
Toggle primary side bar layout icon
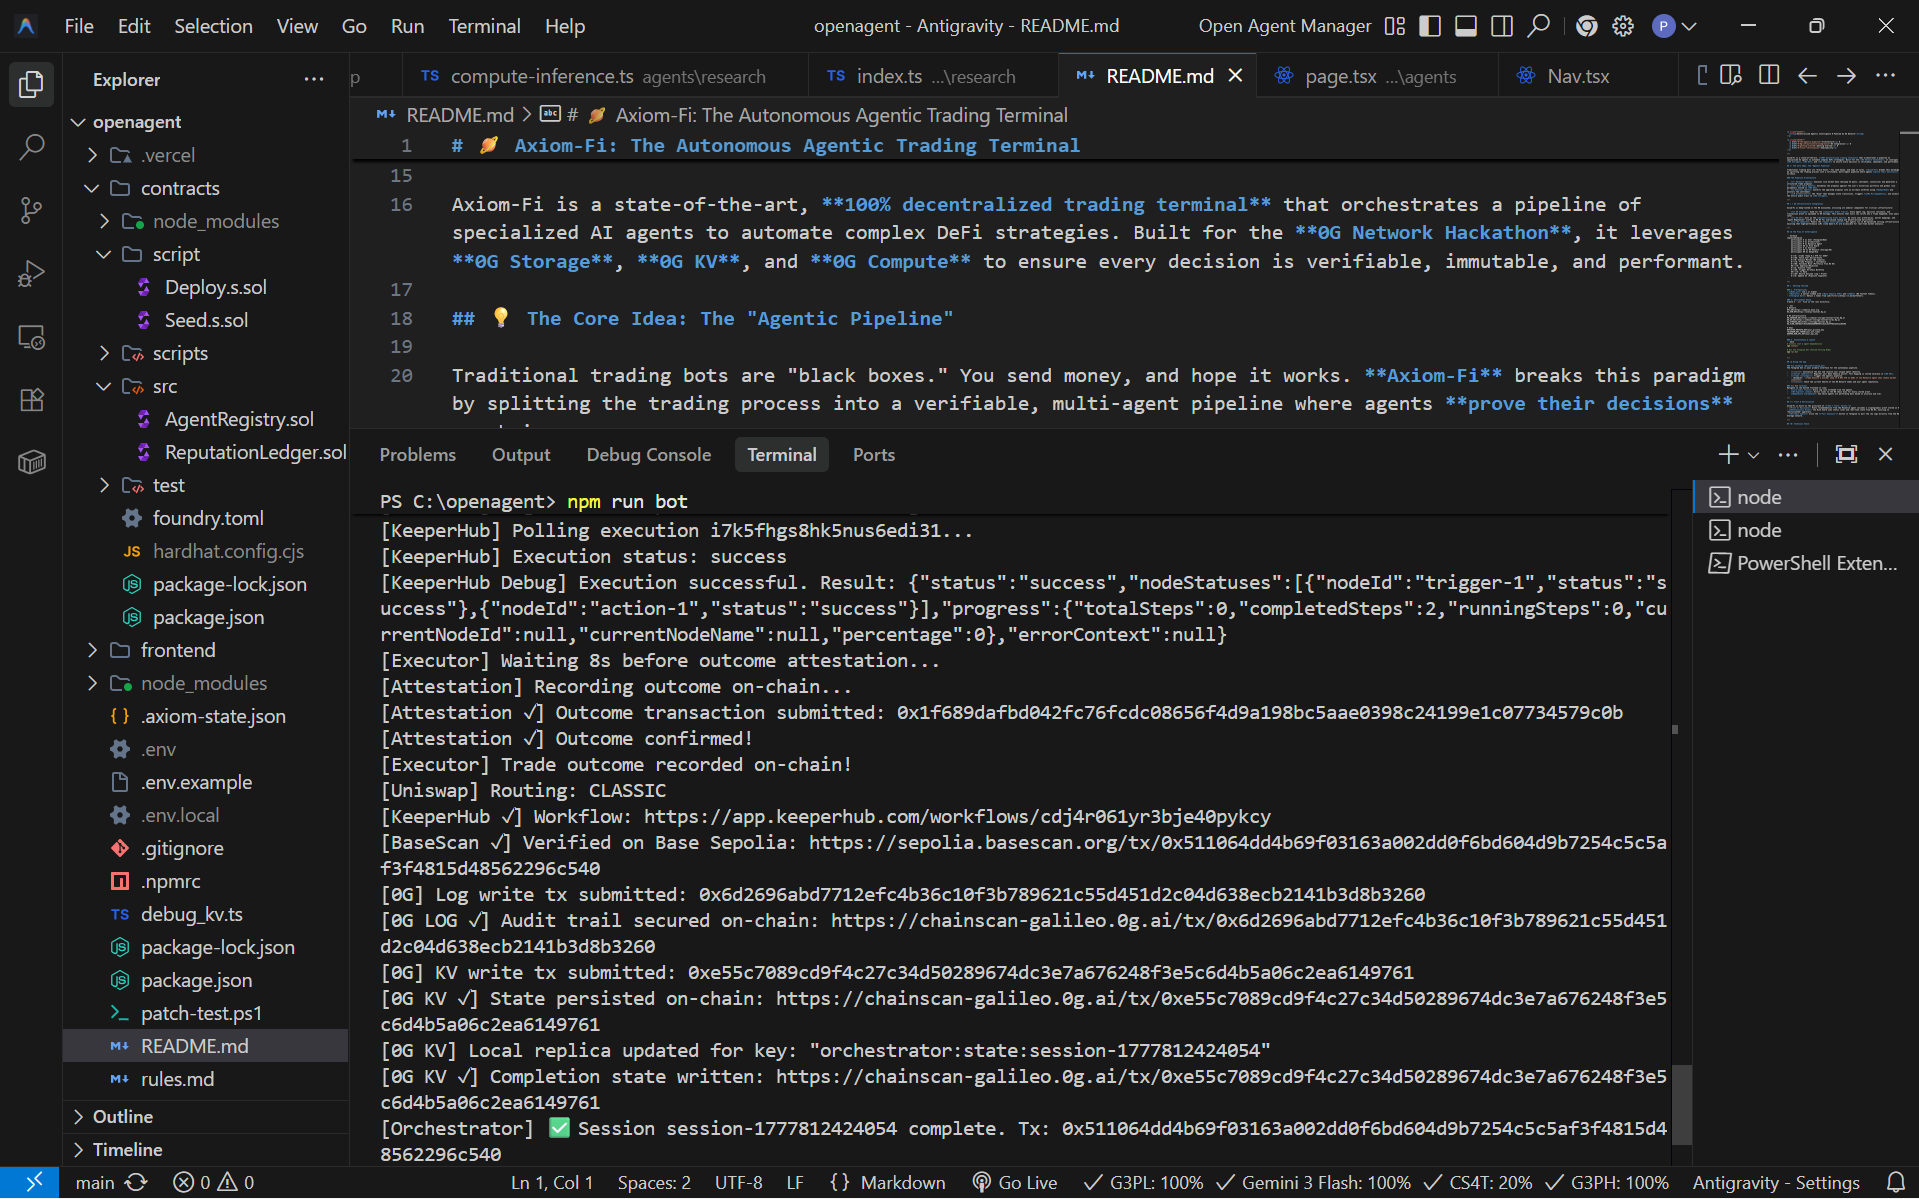[x=1430, y=26]
